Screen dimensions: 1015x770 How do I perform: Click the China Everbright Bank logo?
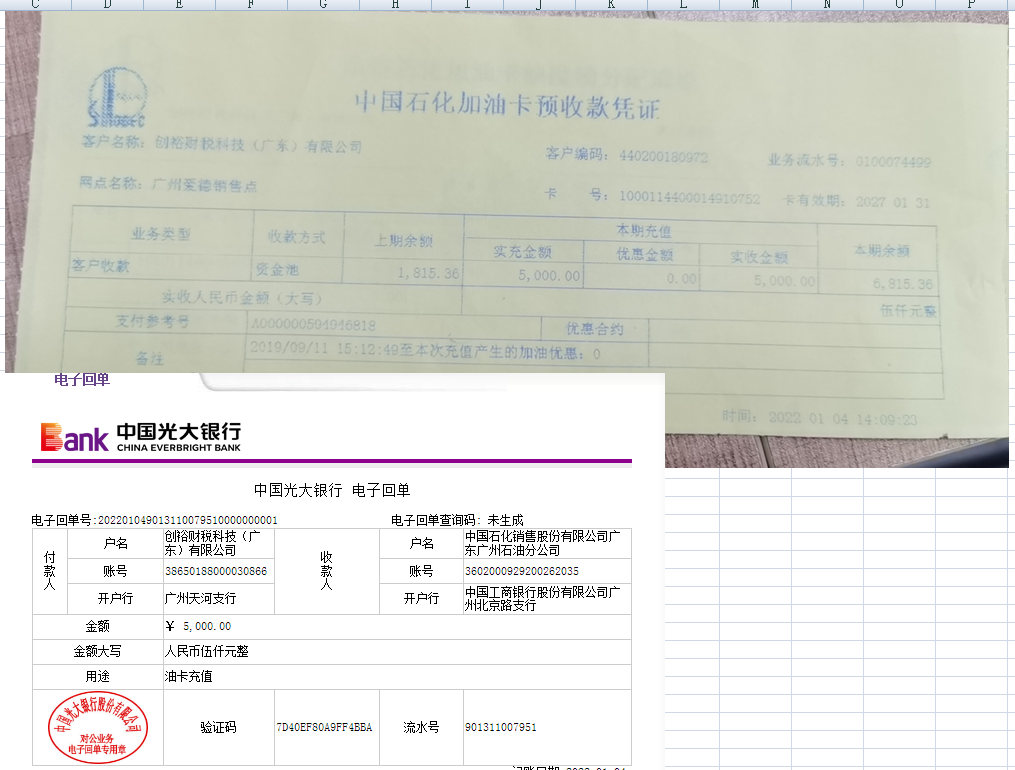[140, 437]
